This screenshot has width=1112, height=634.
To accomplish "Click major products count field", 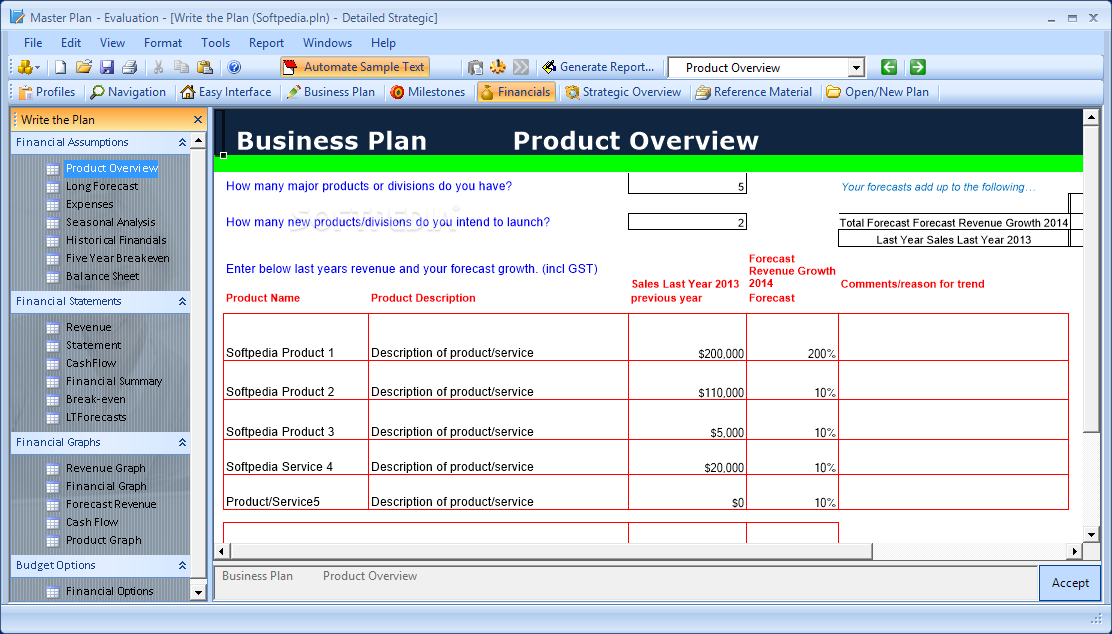I will click(x=687, y=184).
